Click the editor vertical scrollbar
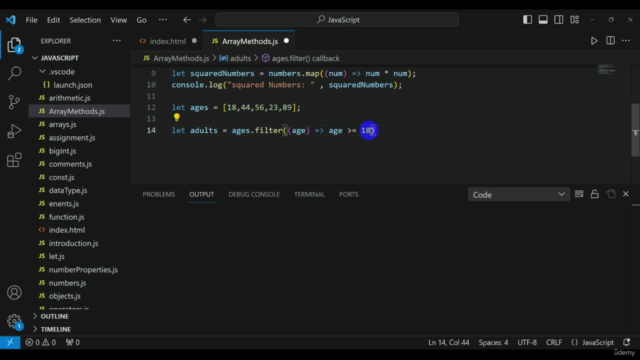 pos(635,130)
